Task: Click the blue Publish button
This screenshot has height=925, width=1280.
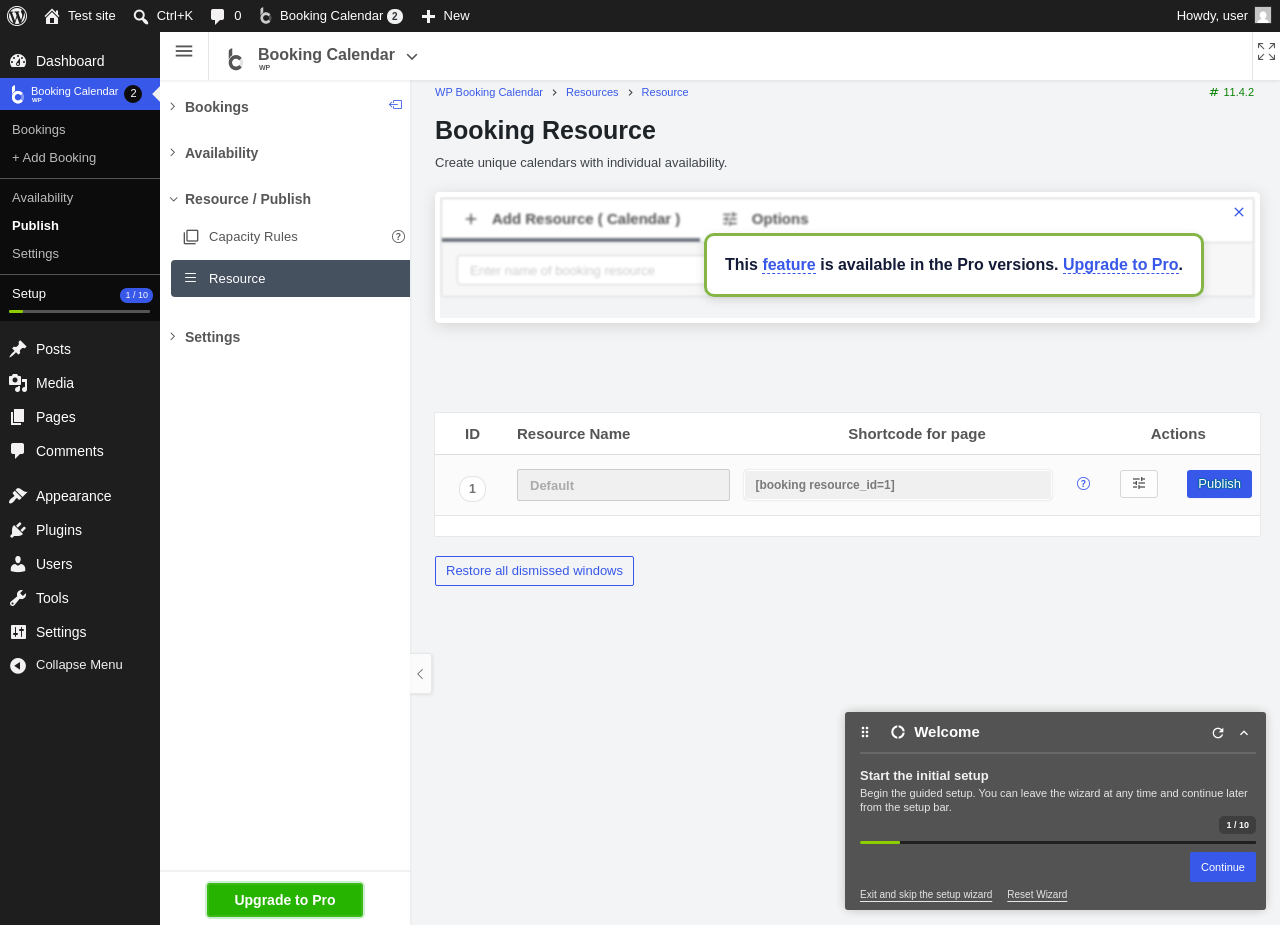Action: point(1219,484)
